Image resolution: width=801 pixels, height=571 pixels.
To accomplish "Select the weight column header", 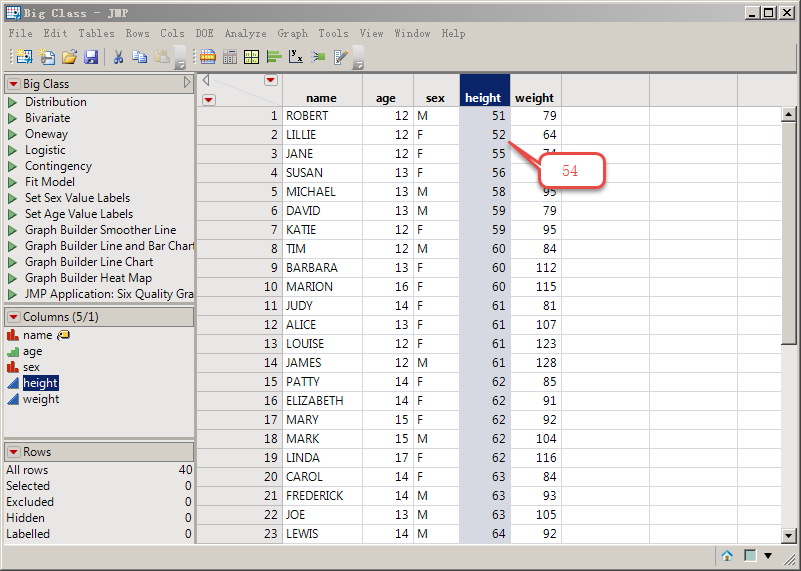I will pyautogui.click(x=534, y=98).
